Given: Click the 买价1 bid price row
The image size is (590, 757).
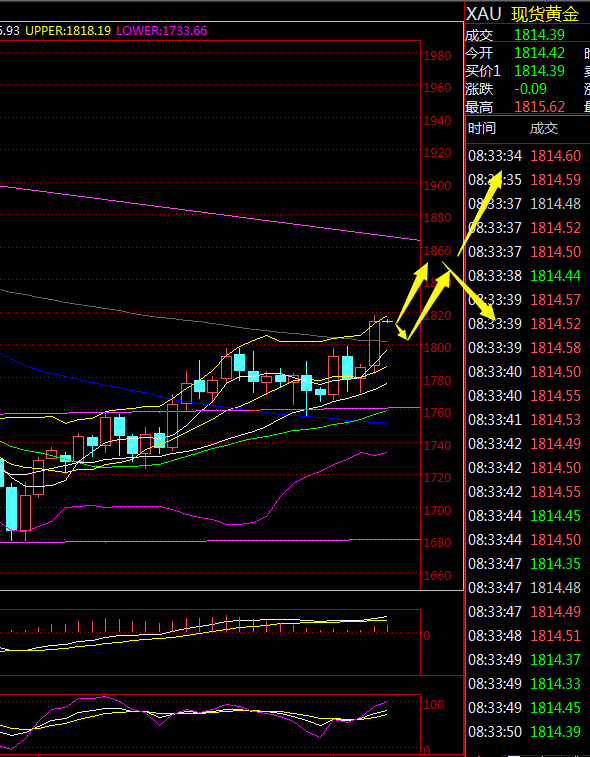Looking at the screenshot, I should pyautogui.click(x=515, y=71).
